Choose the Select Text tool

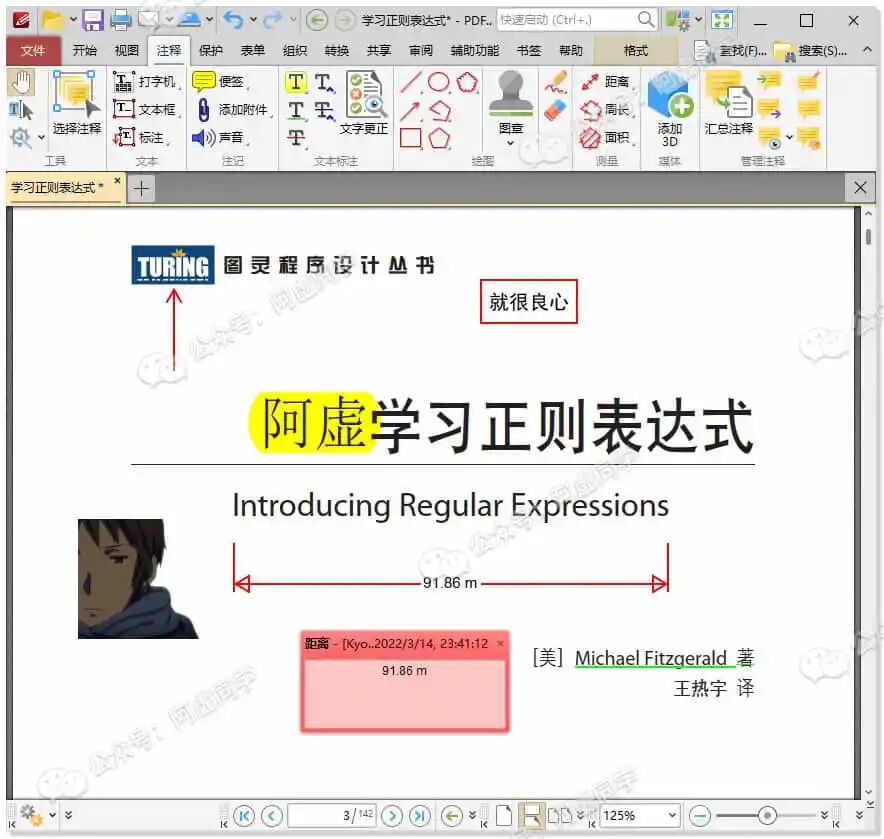(21, 110)
